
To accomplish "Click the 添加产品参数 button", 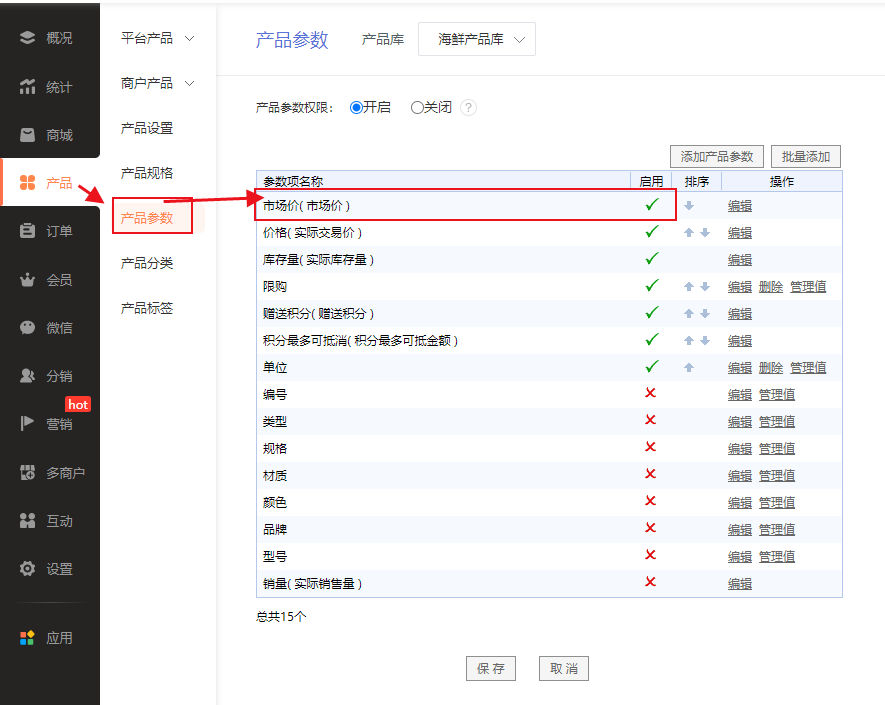I will point(717,156).
